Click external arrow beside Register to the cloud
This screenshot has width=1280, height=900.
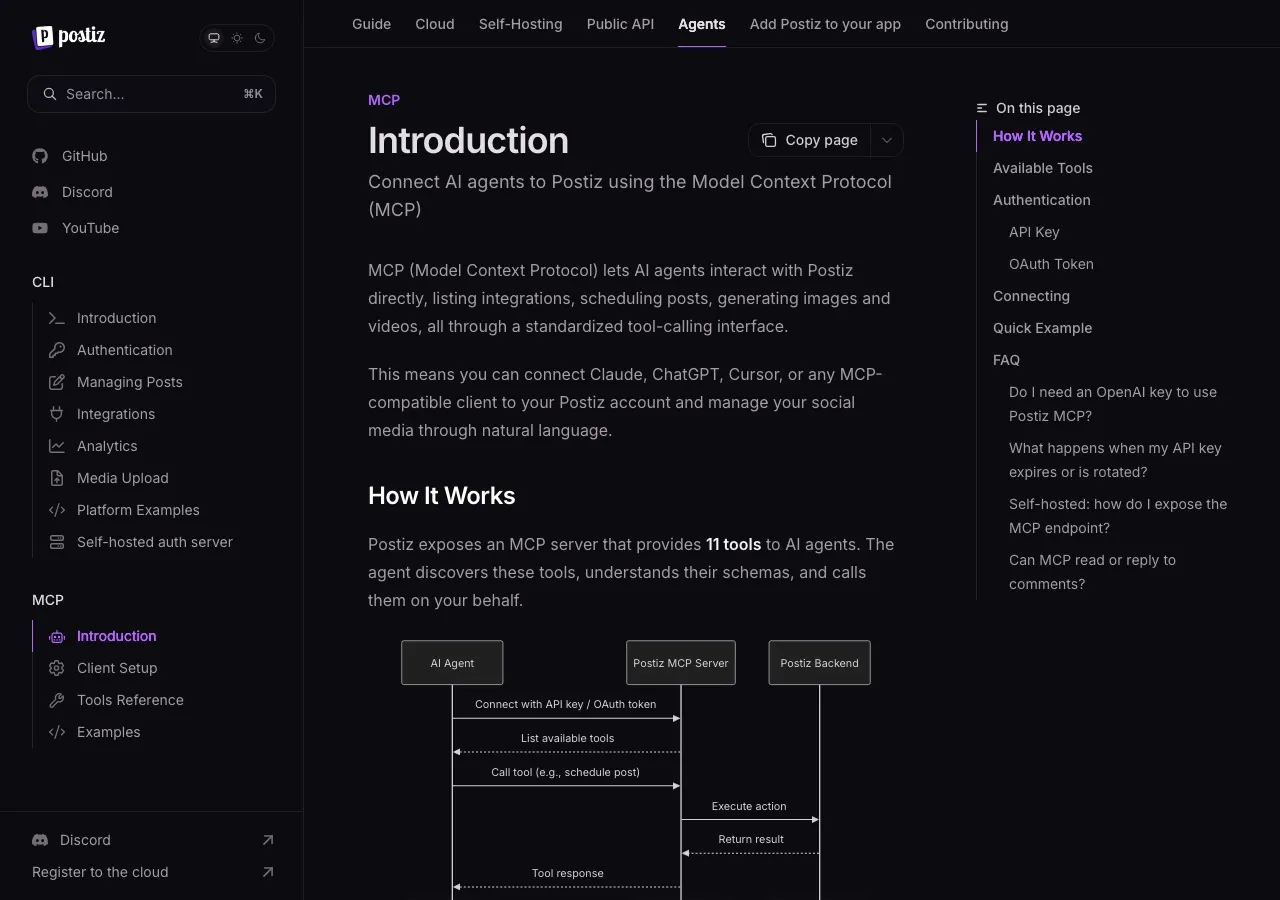point(267,872)
